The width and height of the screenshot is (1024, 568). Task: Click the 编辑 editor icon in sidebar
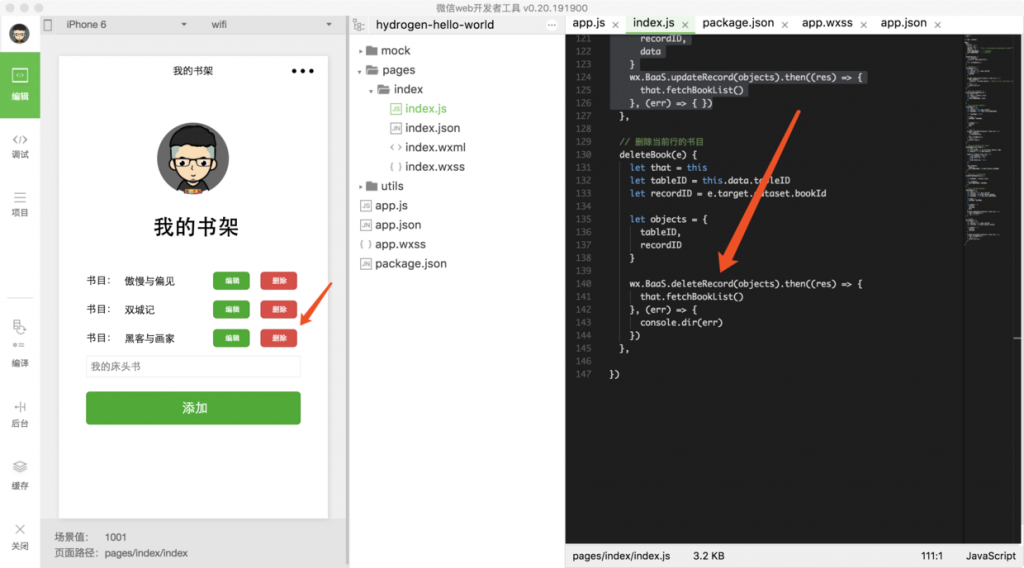tap(20, 84)
